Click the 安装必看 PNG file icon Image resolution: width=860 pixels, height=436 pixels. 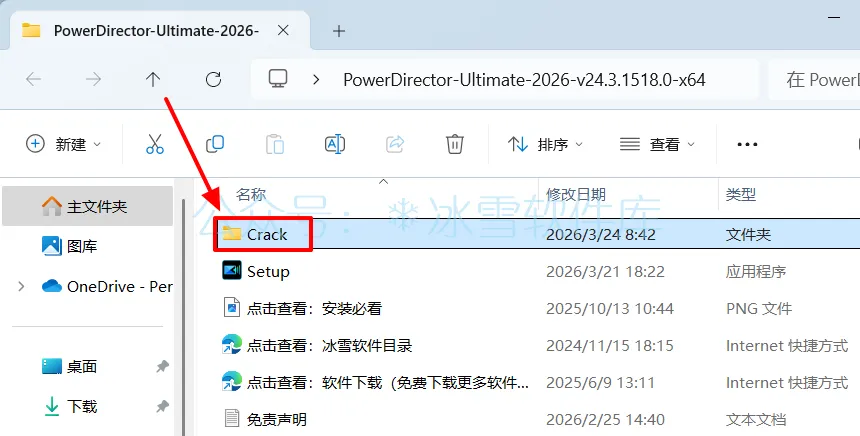(x=232, y=308)
